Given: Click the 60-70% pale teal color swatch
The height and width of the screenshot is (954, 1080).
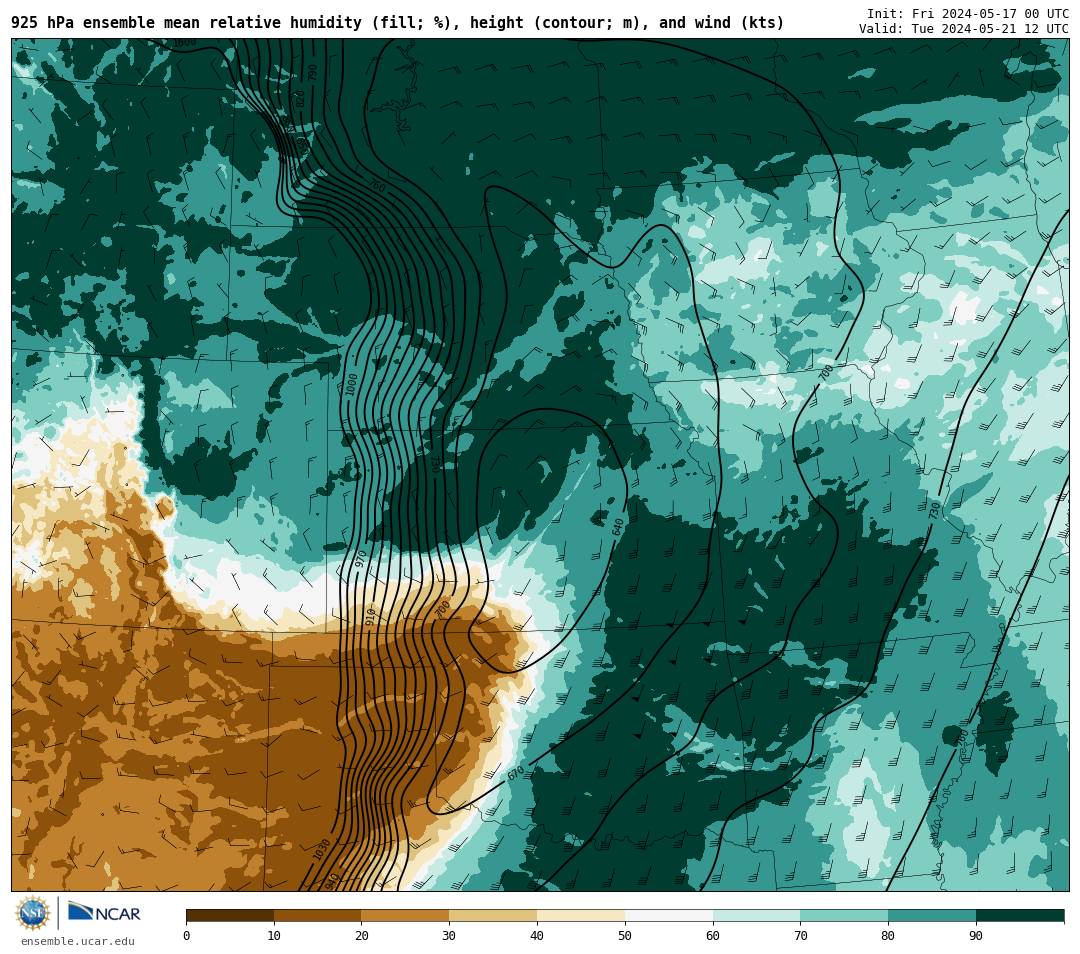Looking at the screenshot, I should tap(756, 915).
